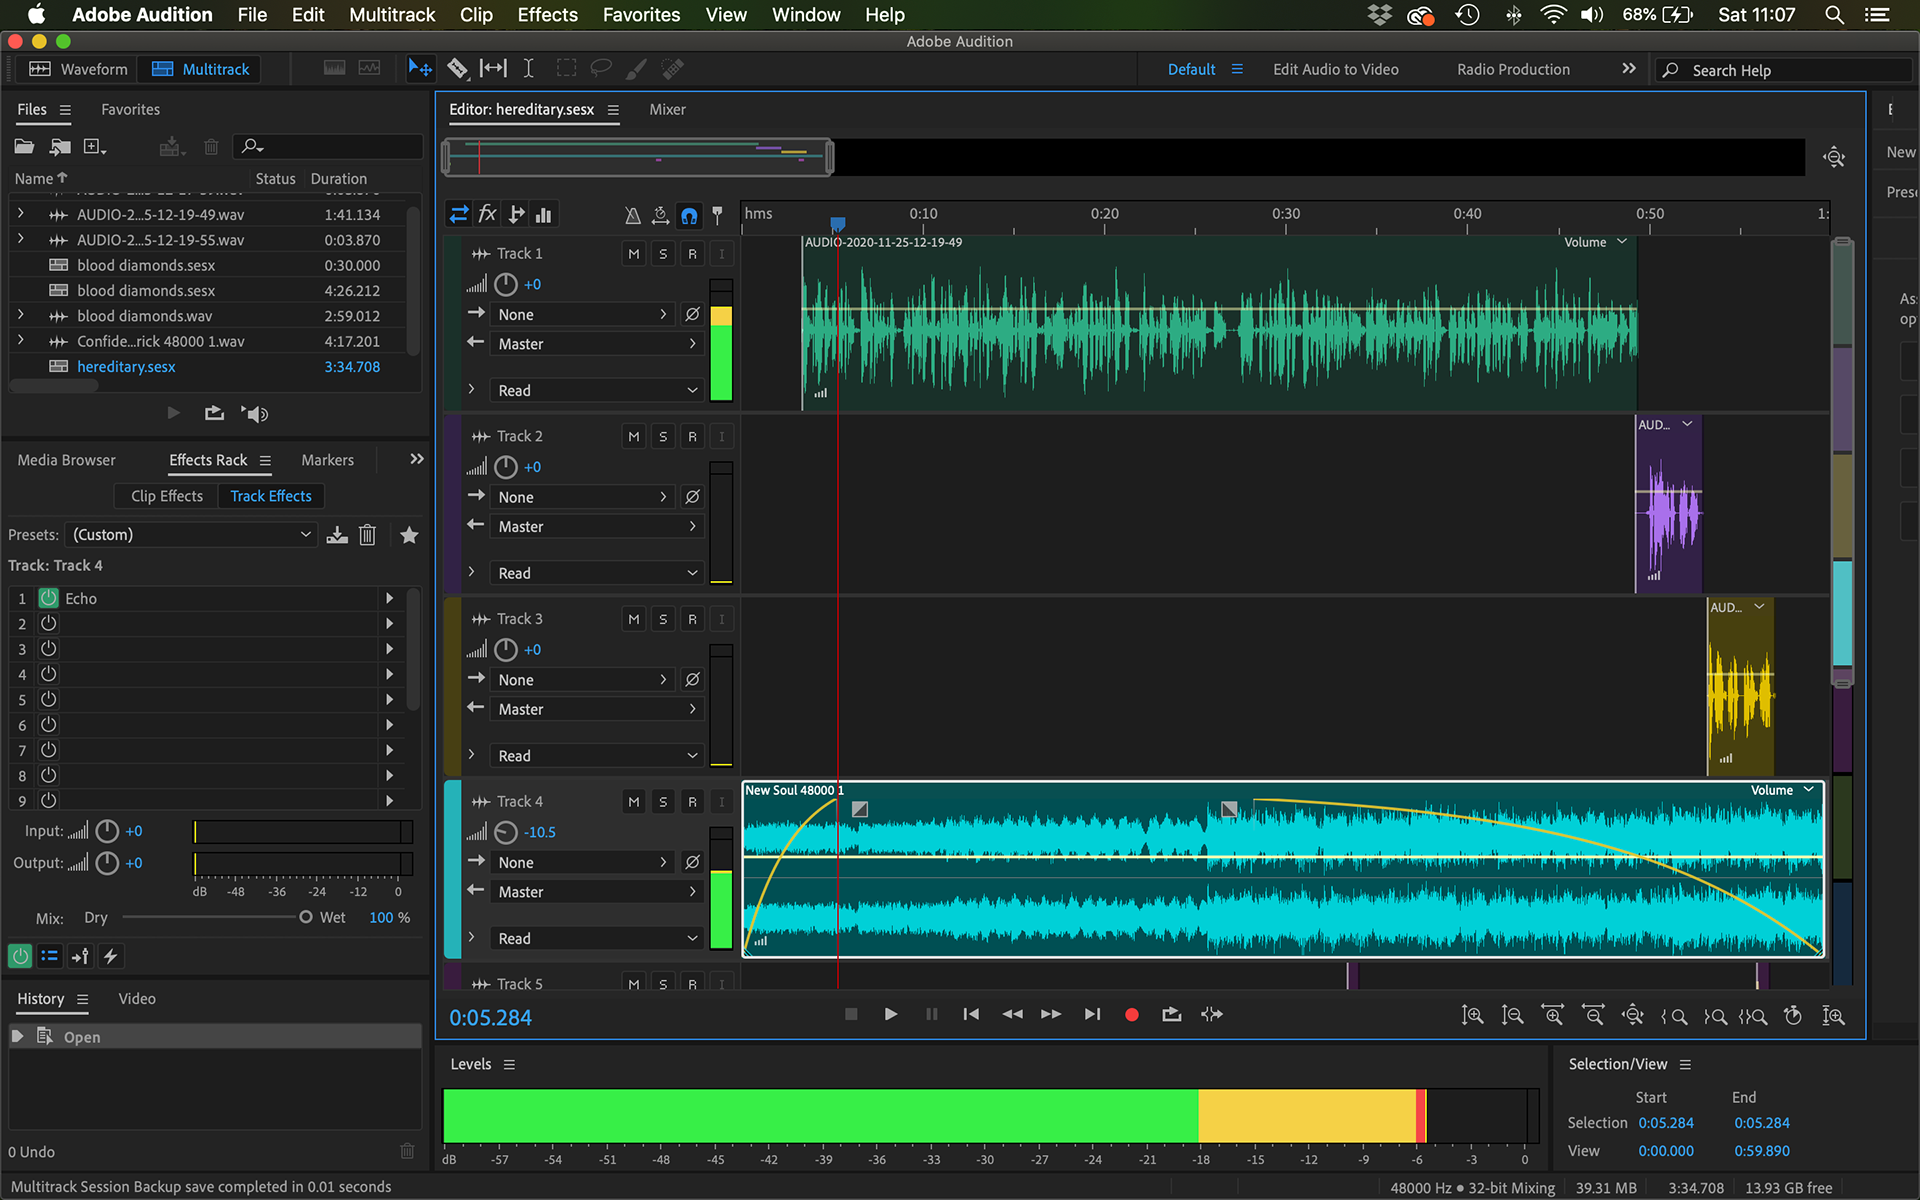Select the Time Selection tool
This screenshot has width=1920, height=1200.
[529, 69]
